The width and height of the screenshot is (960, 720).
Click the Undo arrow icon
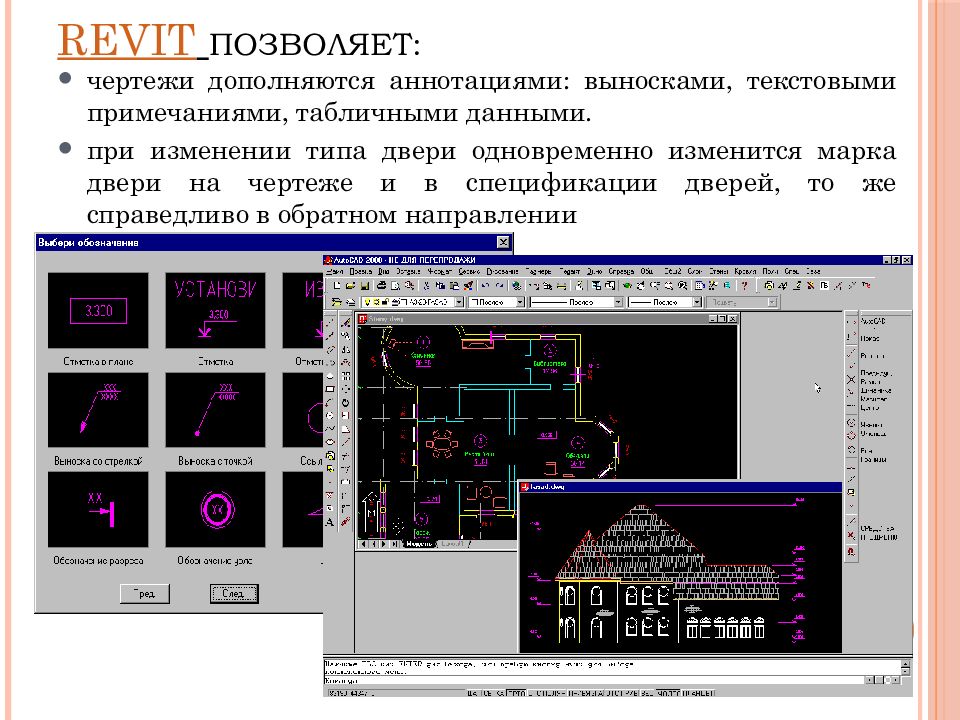[486, 285]
